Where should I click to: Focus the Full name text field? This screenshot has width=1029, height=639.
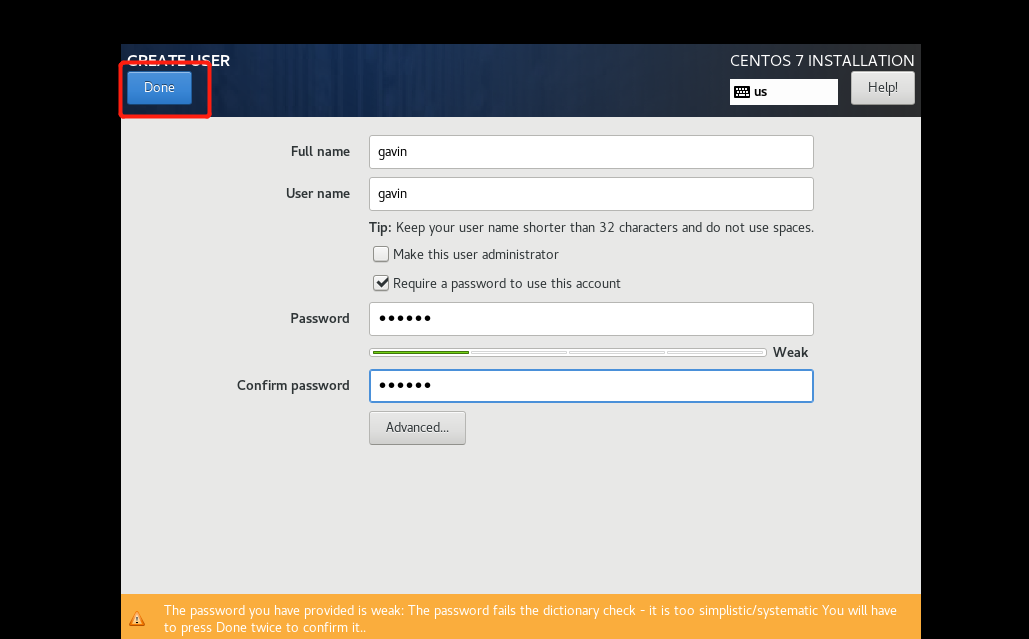click(x=590, y=152)
